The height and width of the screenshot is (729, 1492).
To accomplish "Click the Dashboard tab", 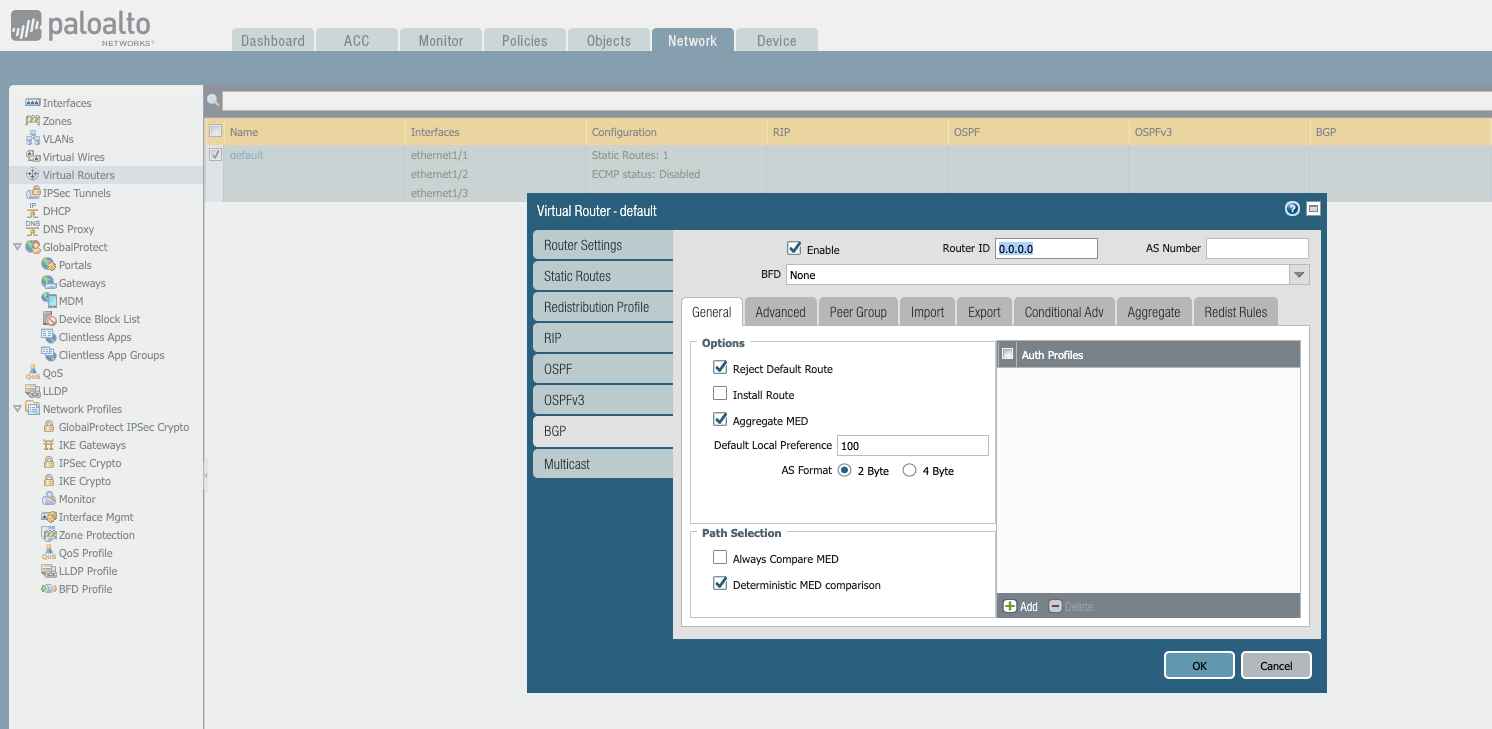I will (273, 40).
